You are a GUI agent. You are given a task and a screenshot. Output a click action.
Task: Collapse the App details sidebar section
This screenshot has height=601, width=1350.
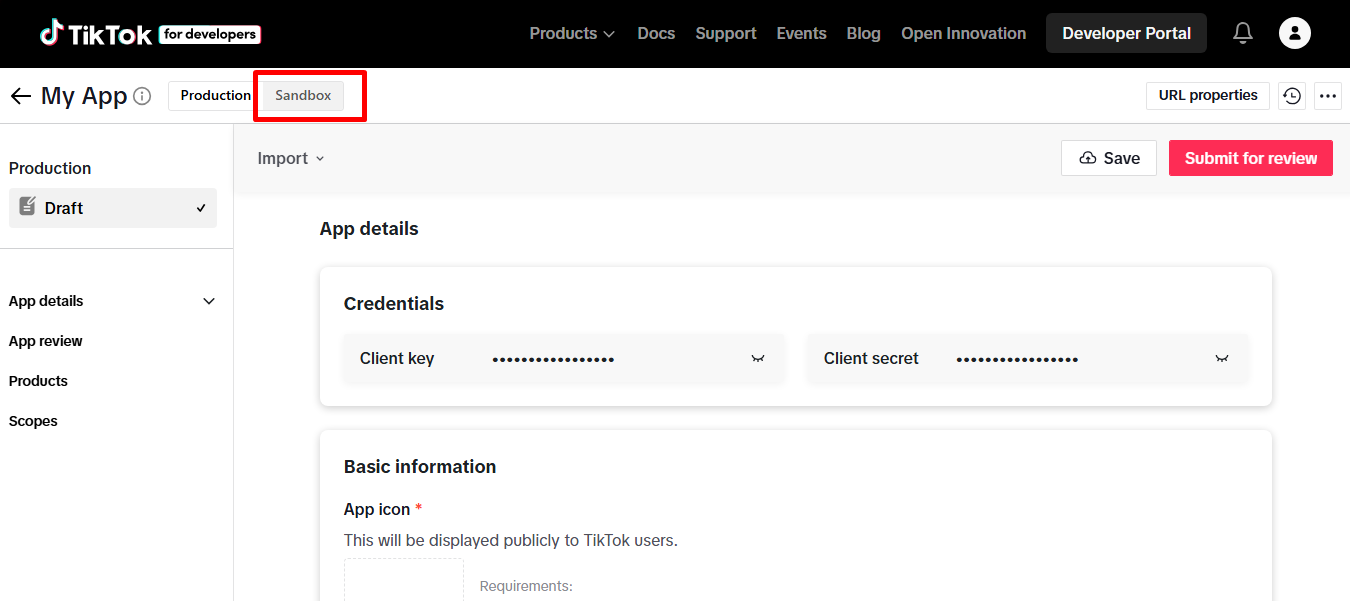pos(209,301)
